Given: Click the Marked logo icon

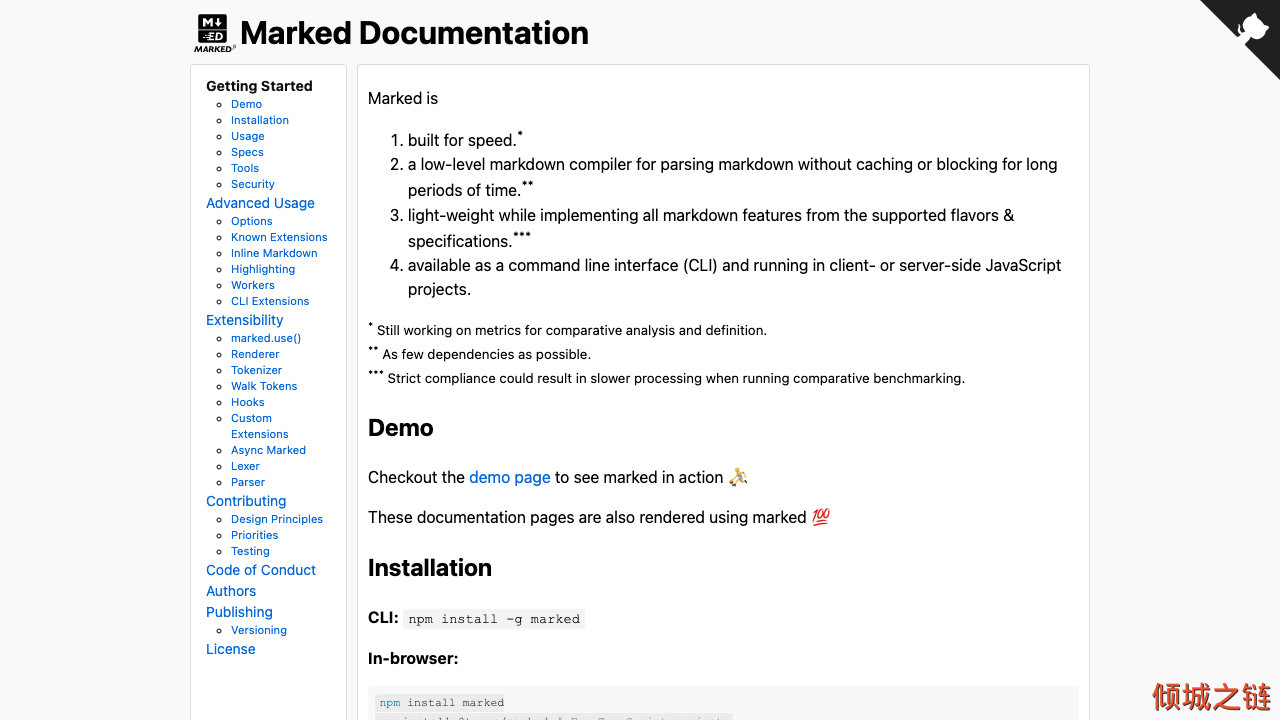Looking at the screenshot, I should (215, 33).
